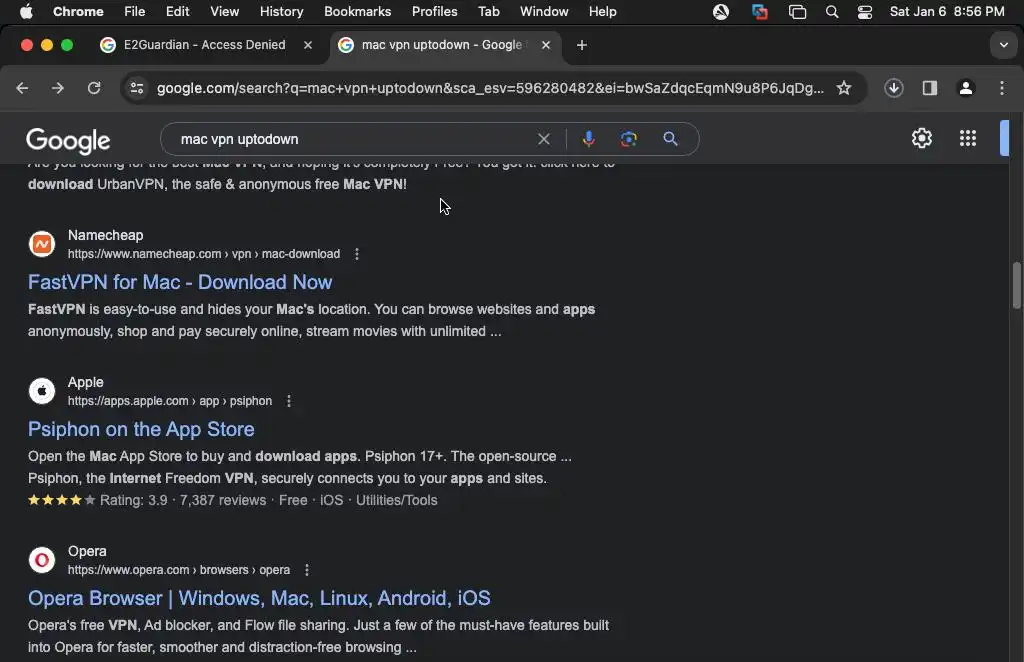Open more options for Namecheap result

[x=357, y=254]
